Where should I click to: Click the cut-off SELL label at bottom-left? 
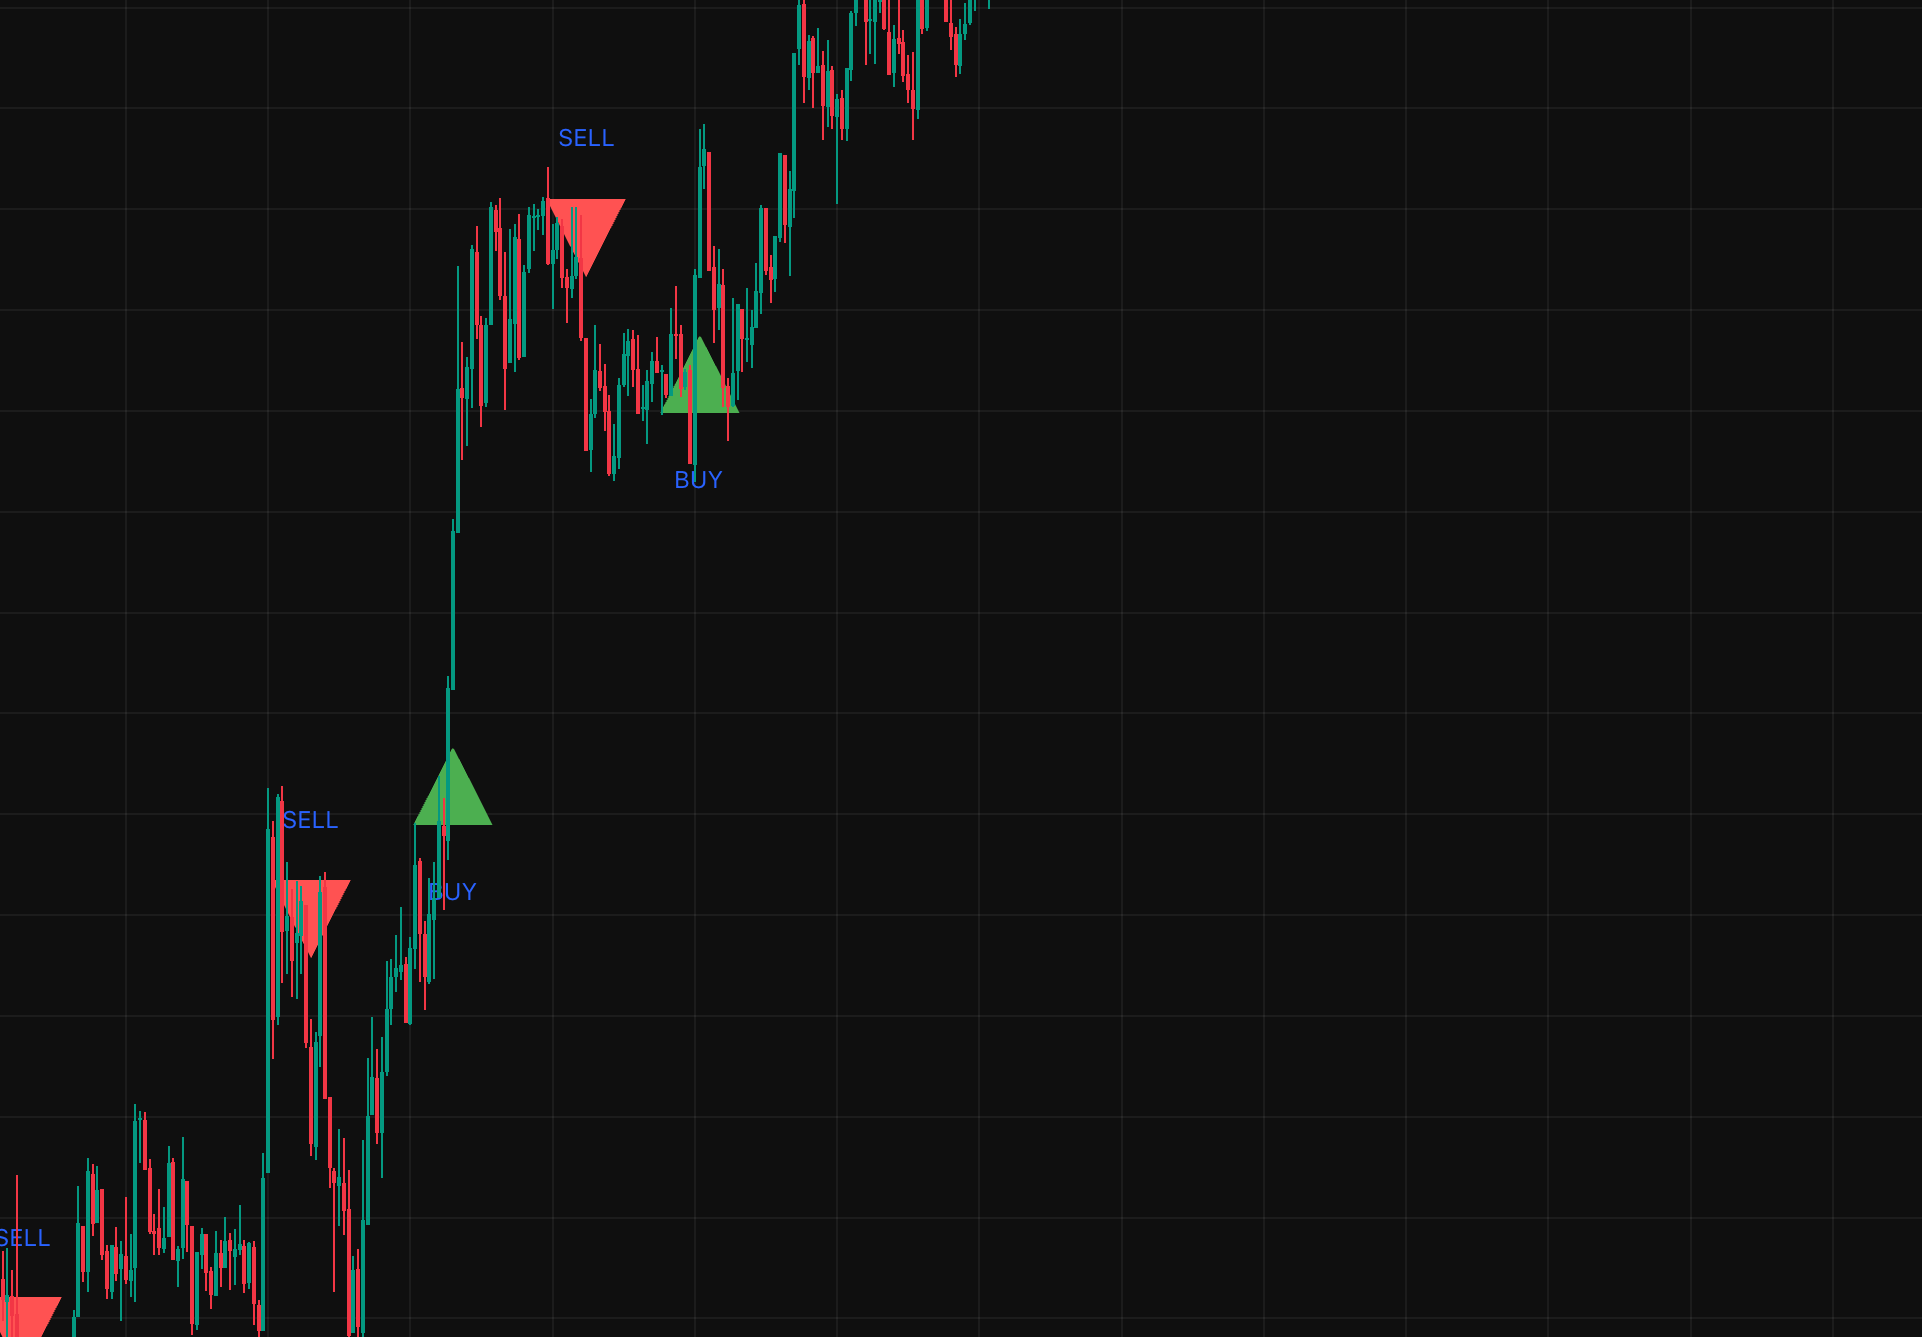[24, 1238]
